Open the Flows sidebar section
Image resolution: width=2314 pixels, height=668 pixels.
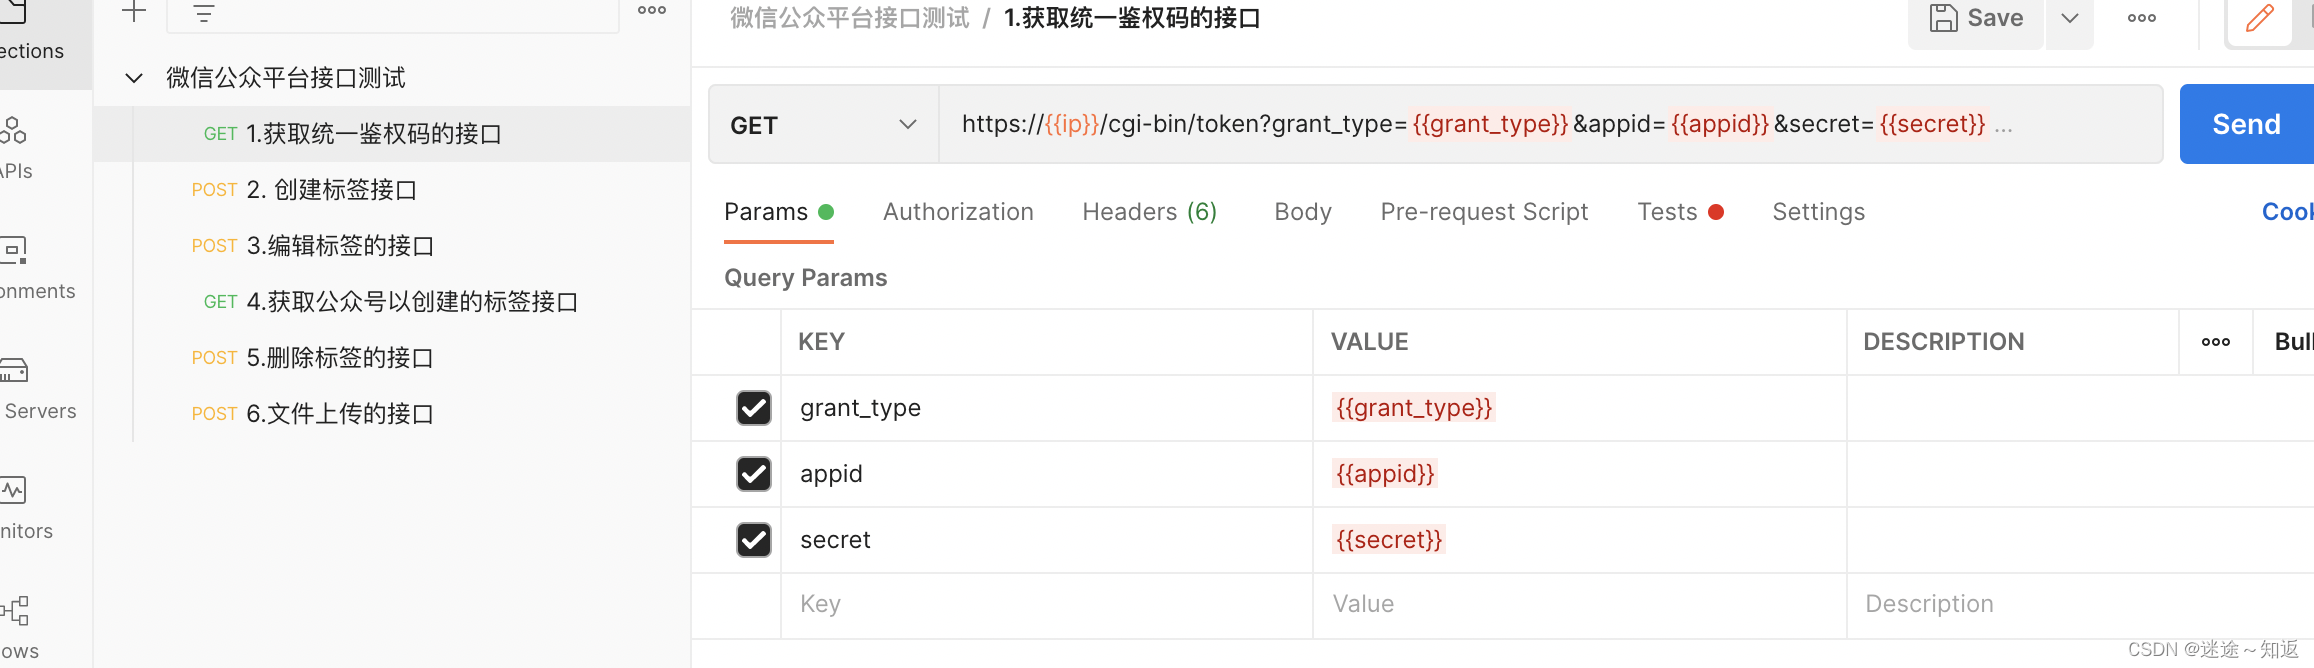coord(18,626)
